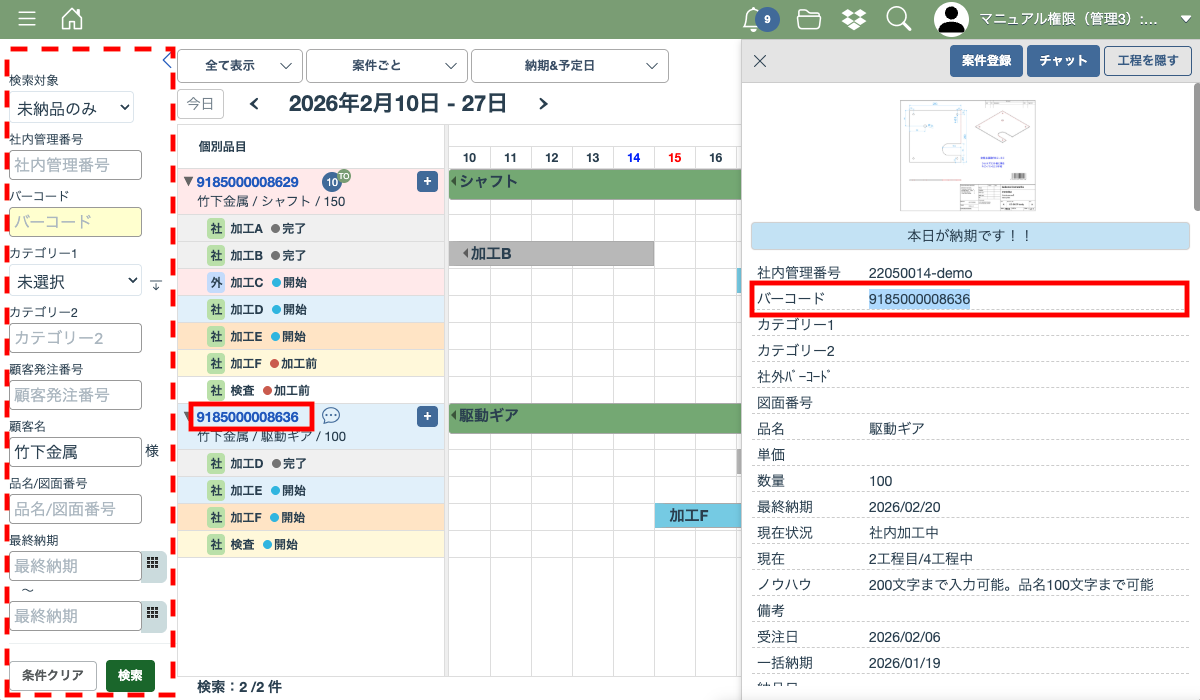This screenshot has height=700, width=1200.
Task: Open chat bubble for item 9185000008636
Action: [x=331, y=416]
